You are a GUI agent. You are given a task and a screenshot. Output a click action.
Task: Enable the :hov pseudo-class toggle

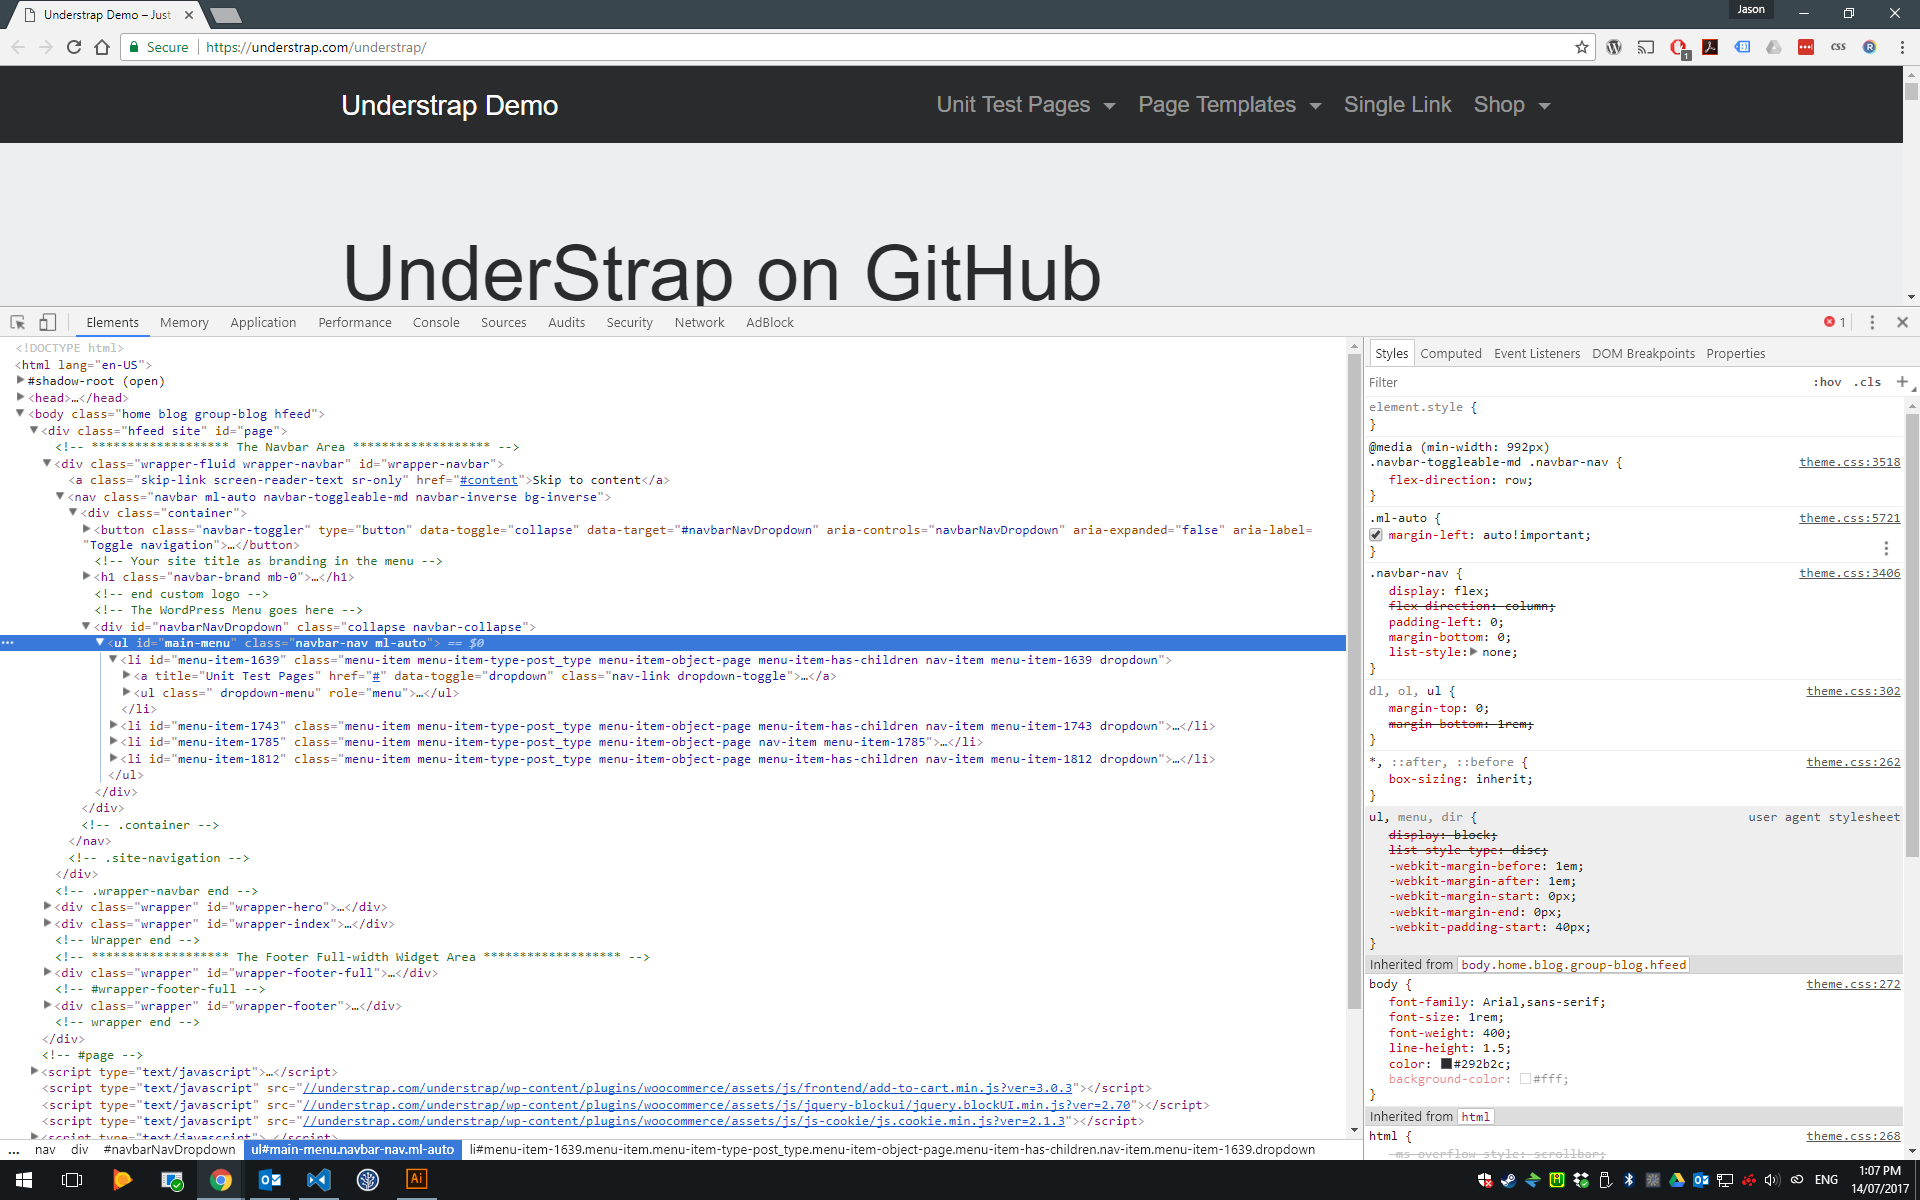1827,382
